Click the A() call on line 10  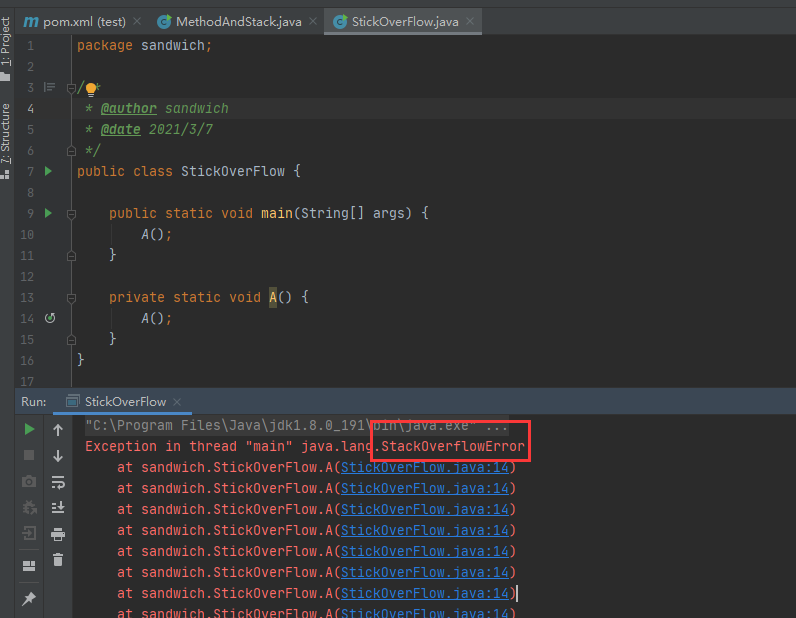click(156, 235)
